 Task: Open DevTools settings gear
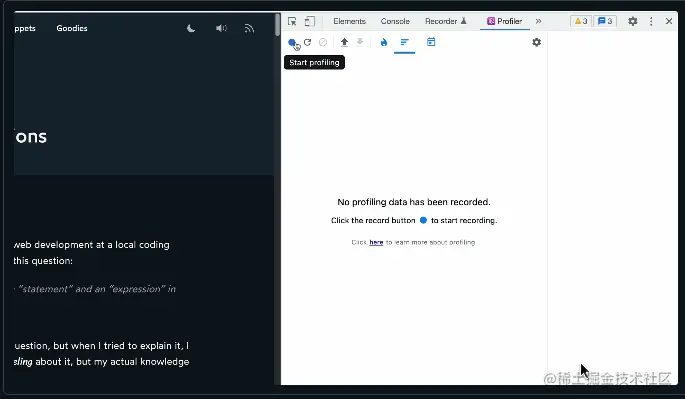point(633,21)
